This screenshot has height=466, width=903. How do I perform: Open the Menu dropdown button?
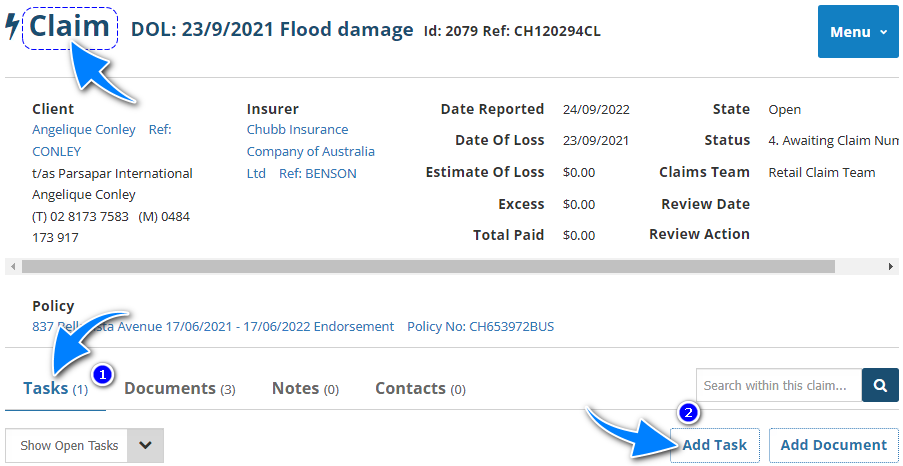click(858, 32)
